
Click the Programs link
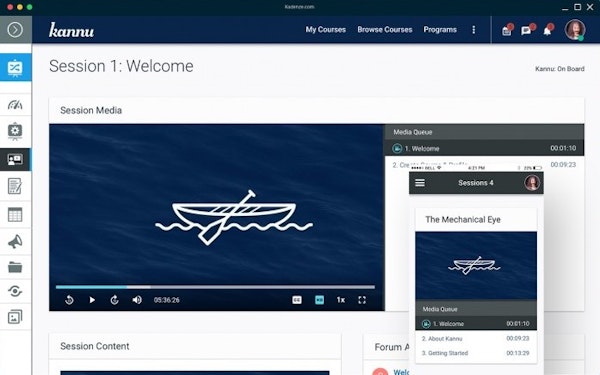point(440,29)
